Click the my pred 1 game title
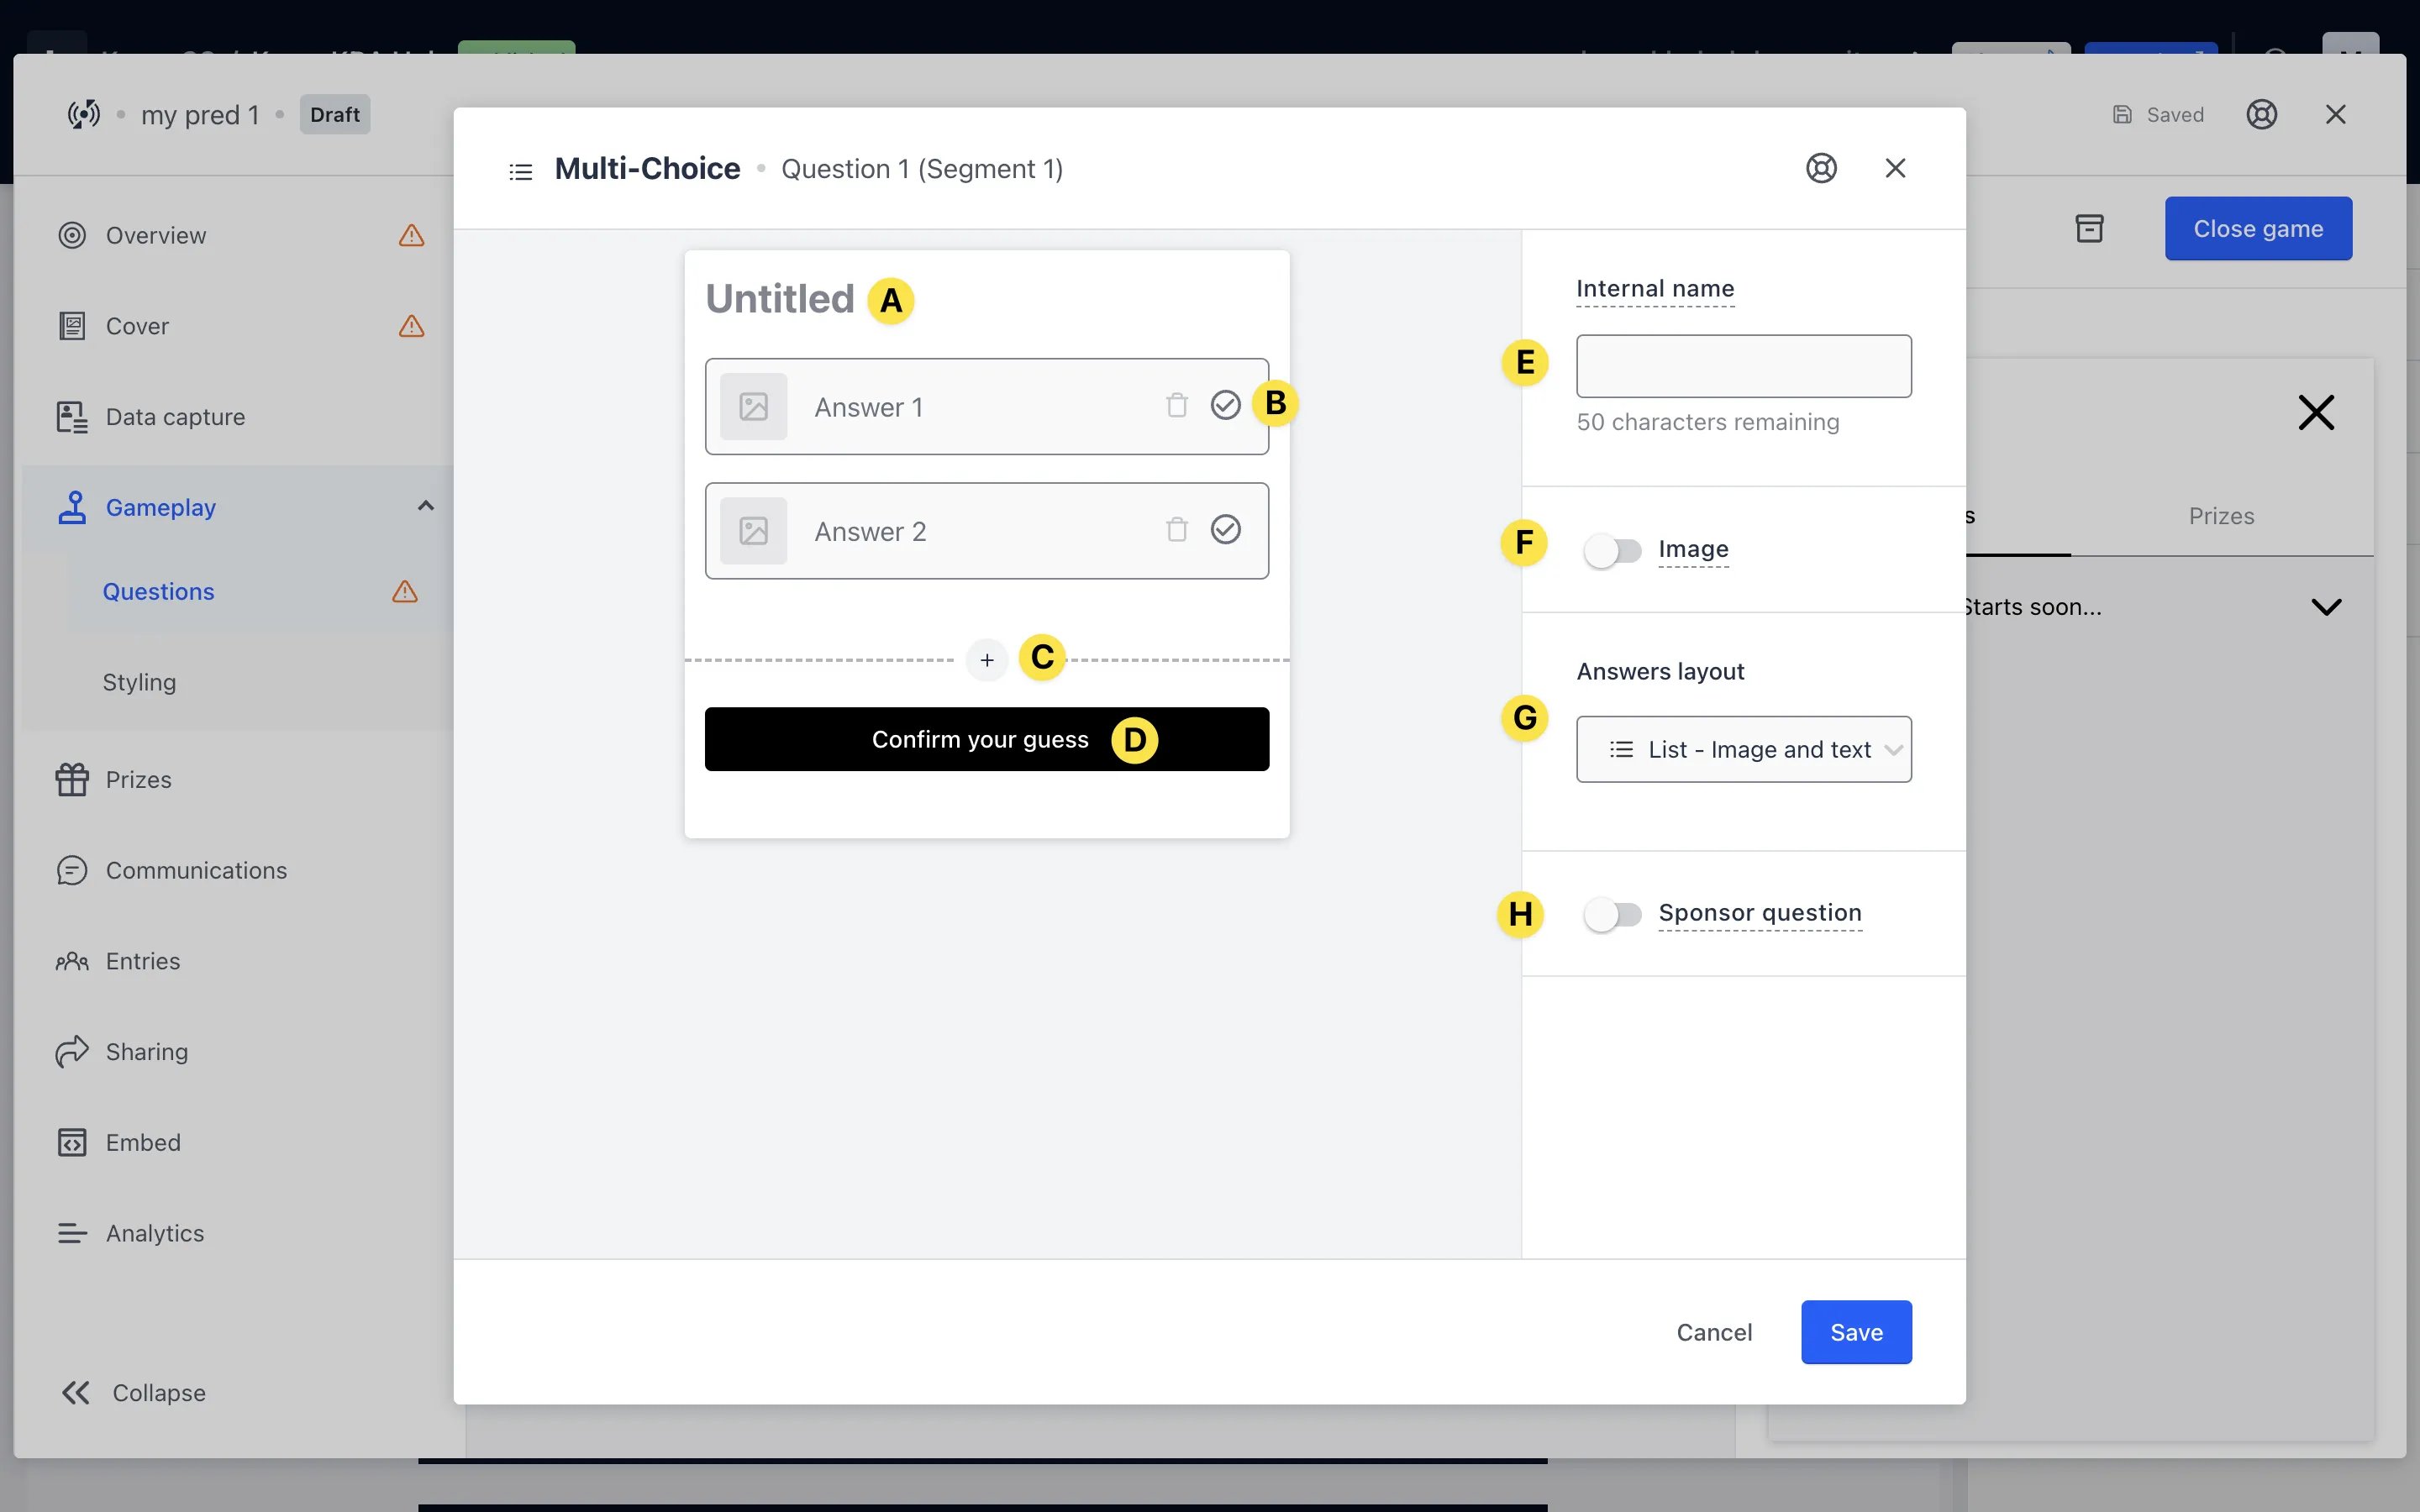 point(199,115)
